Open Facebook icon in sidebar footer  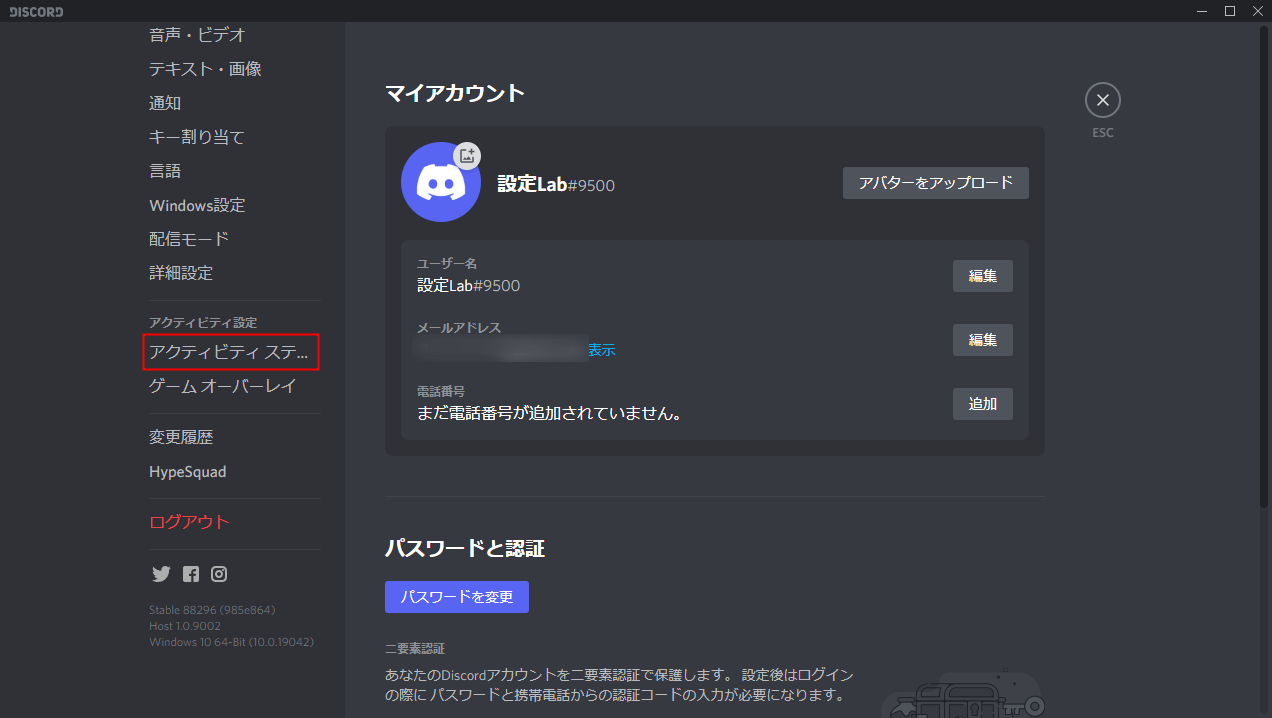(191, 574)
